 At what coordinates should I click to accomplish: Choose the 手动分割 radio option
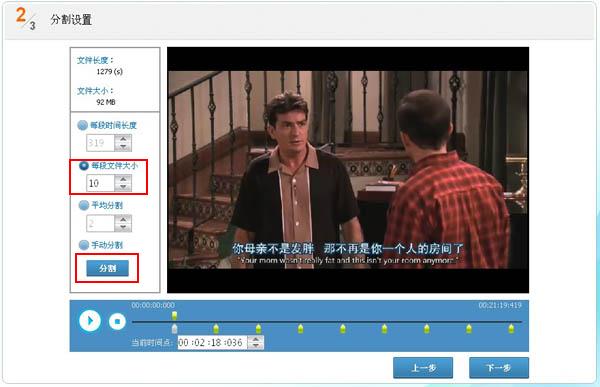83,245
